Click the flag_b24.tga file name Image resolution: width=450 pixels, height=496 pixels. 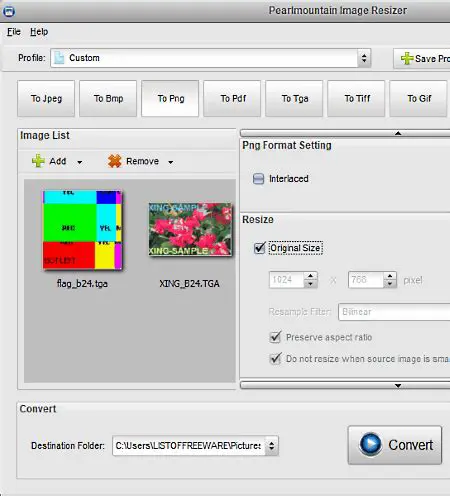point(82,284)
